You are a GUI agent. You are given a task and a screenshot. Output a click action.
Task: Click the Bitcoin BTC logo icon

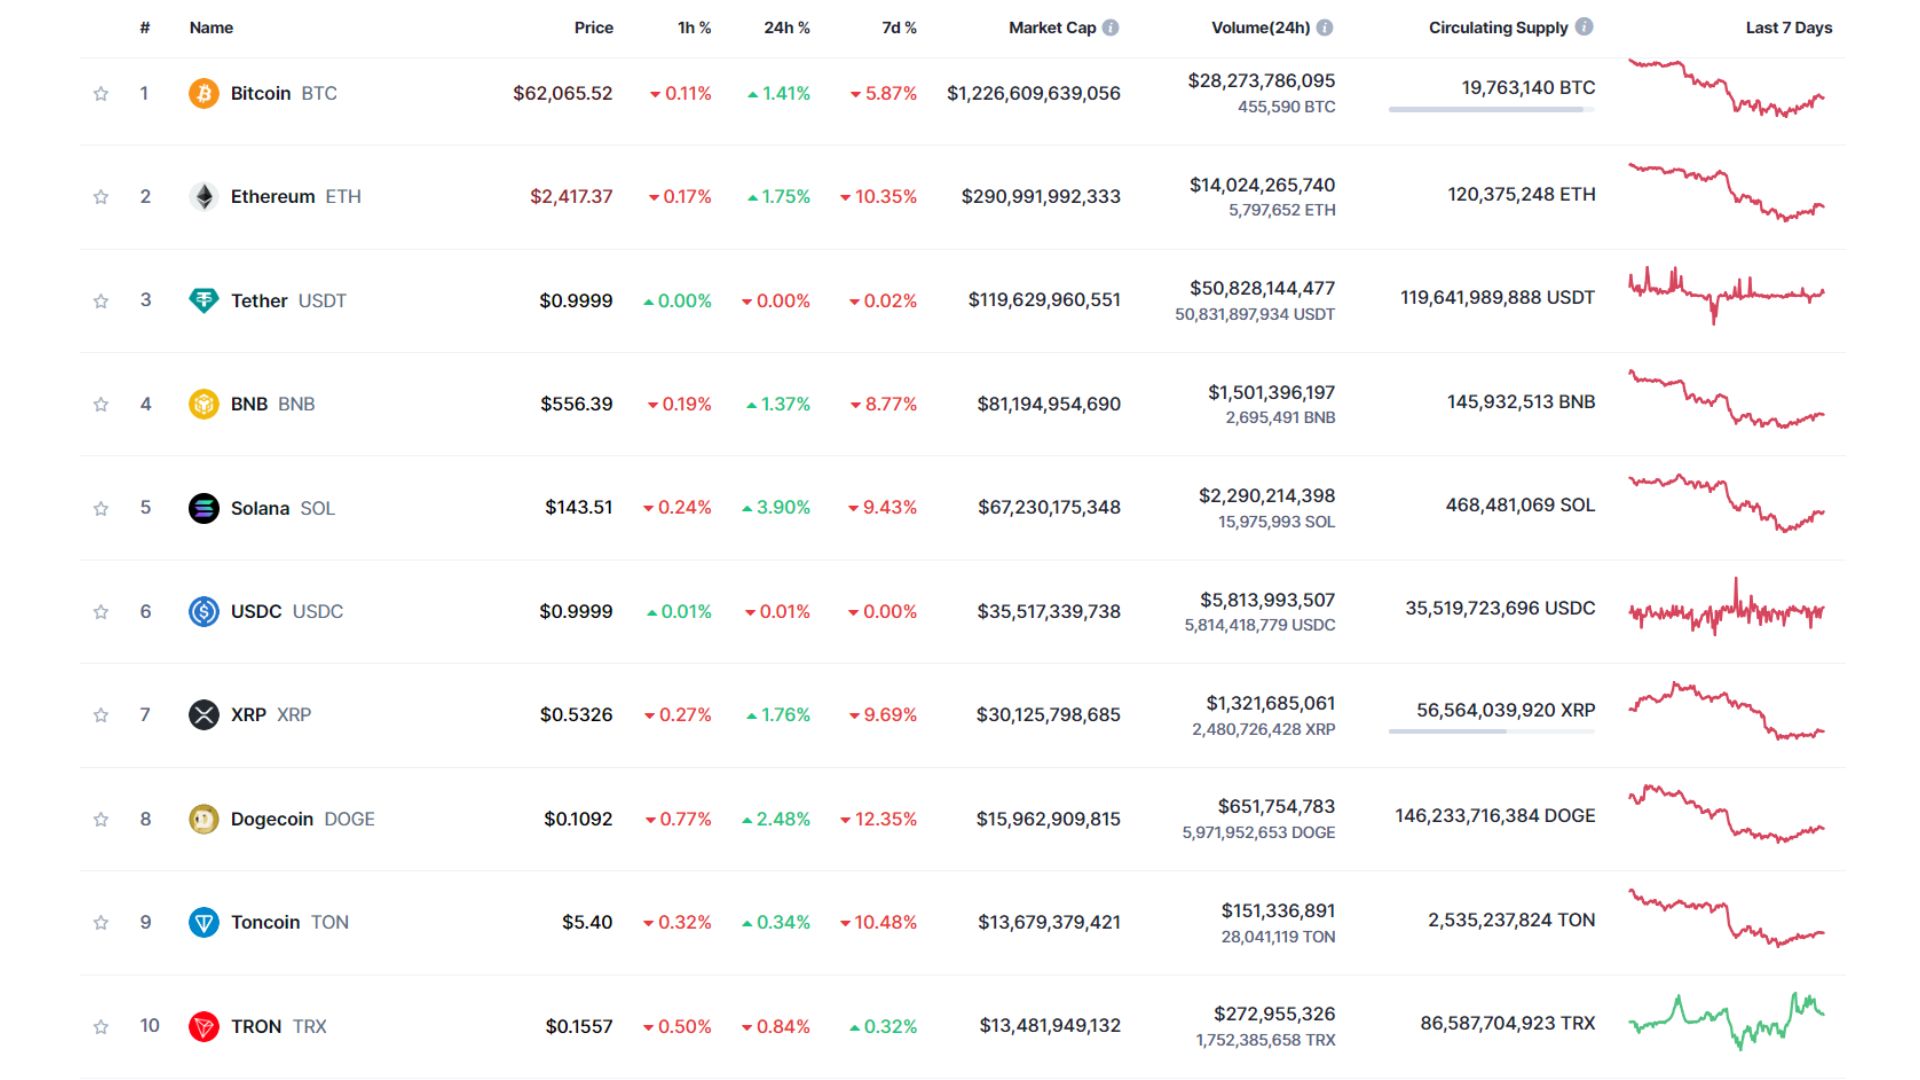(x=204, y=93)
